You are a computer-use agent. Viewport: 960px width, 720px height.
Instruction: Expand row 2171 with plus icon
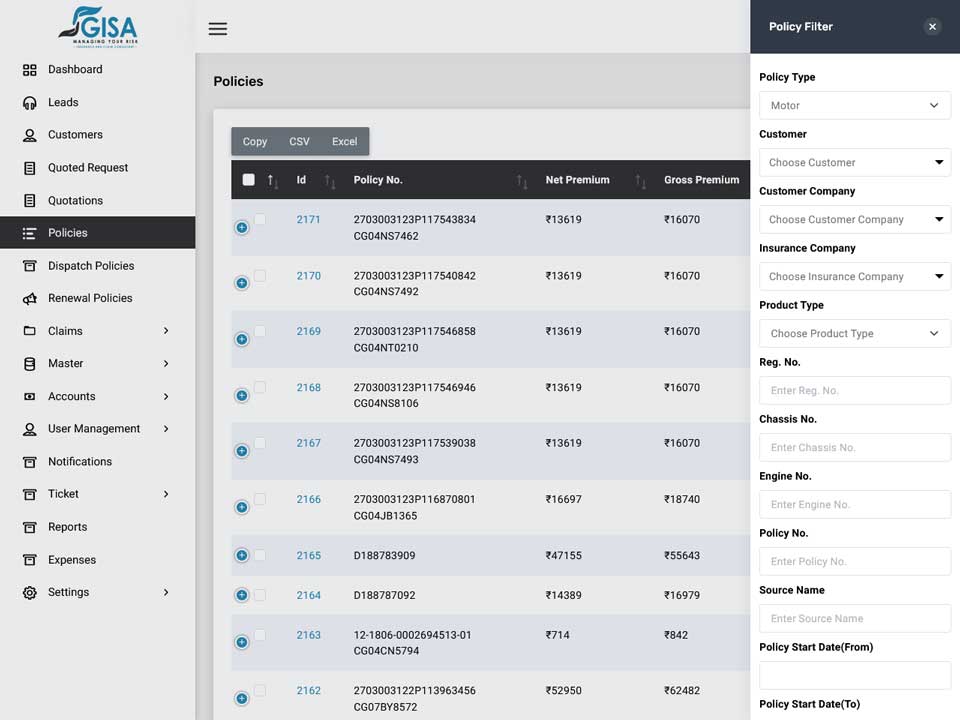point(242,228)
